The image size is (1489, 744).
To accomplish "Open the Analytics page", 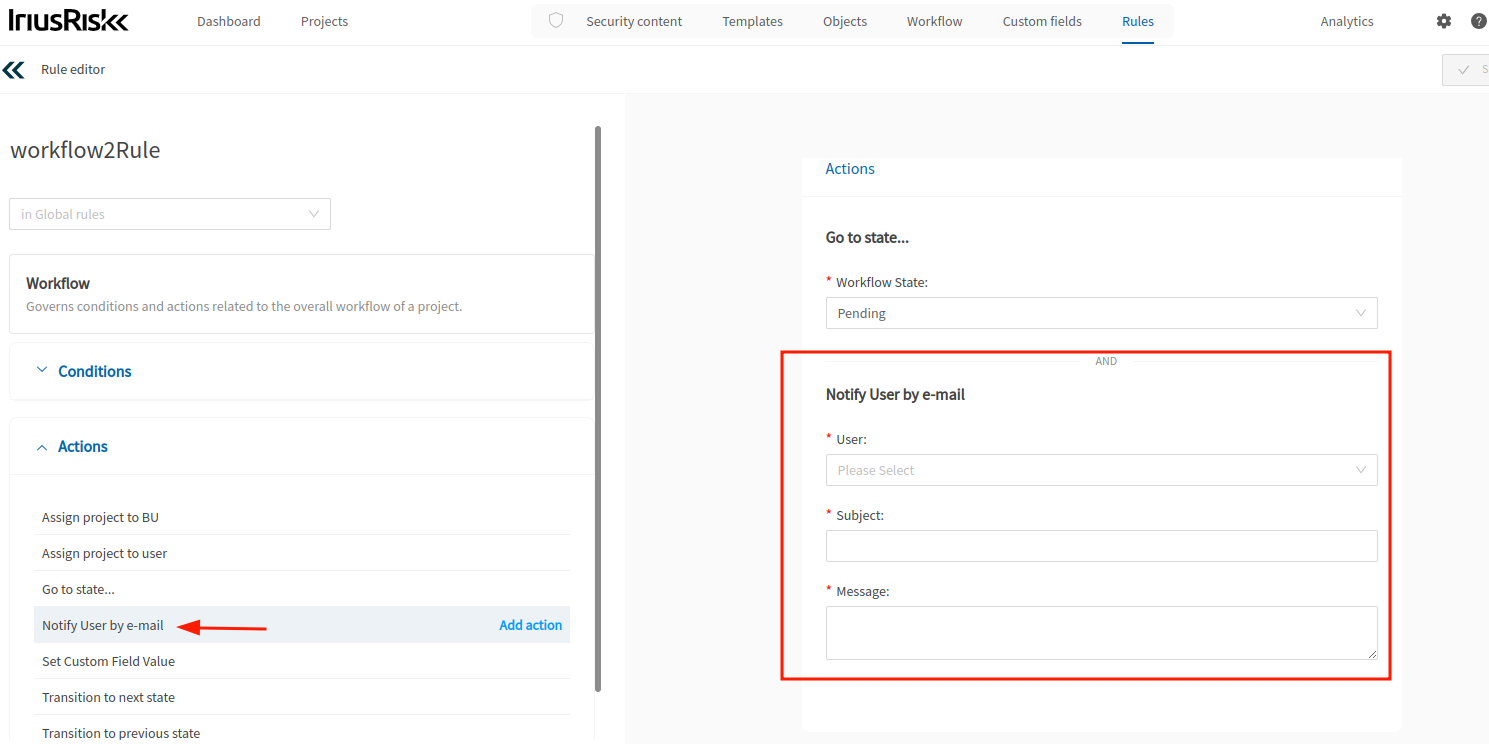I will [1347, 21].
